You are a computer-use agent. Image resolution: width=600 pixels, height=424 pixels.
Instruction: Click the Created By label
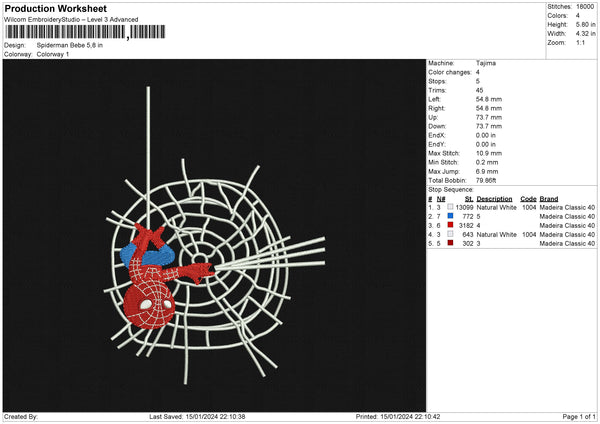click(21, 417)
